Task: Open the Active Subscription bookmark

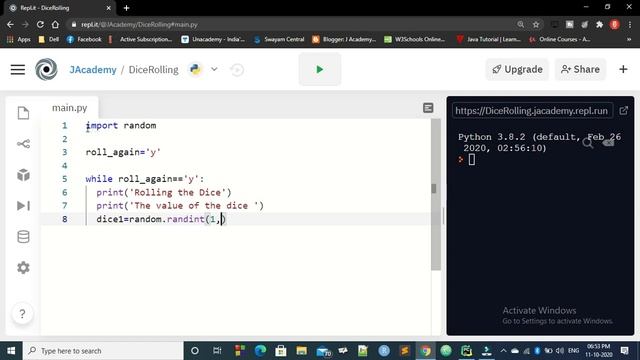Action: [x=140, y=39]
